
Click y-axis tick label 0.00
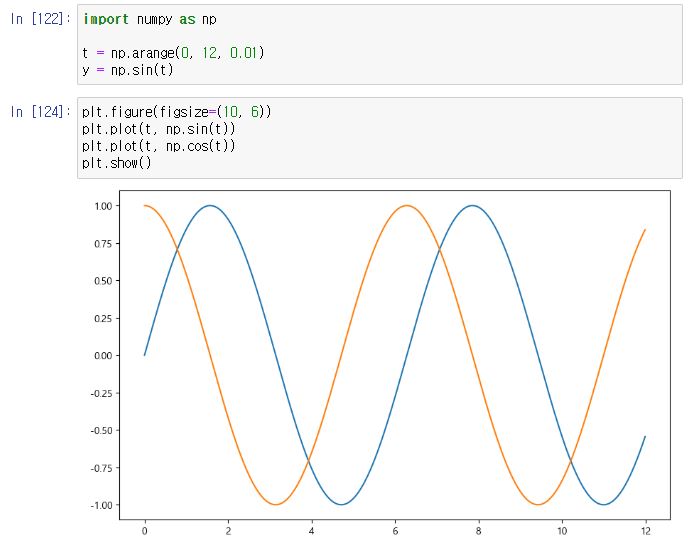[103, 355]
